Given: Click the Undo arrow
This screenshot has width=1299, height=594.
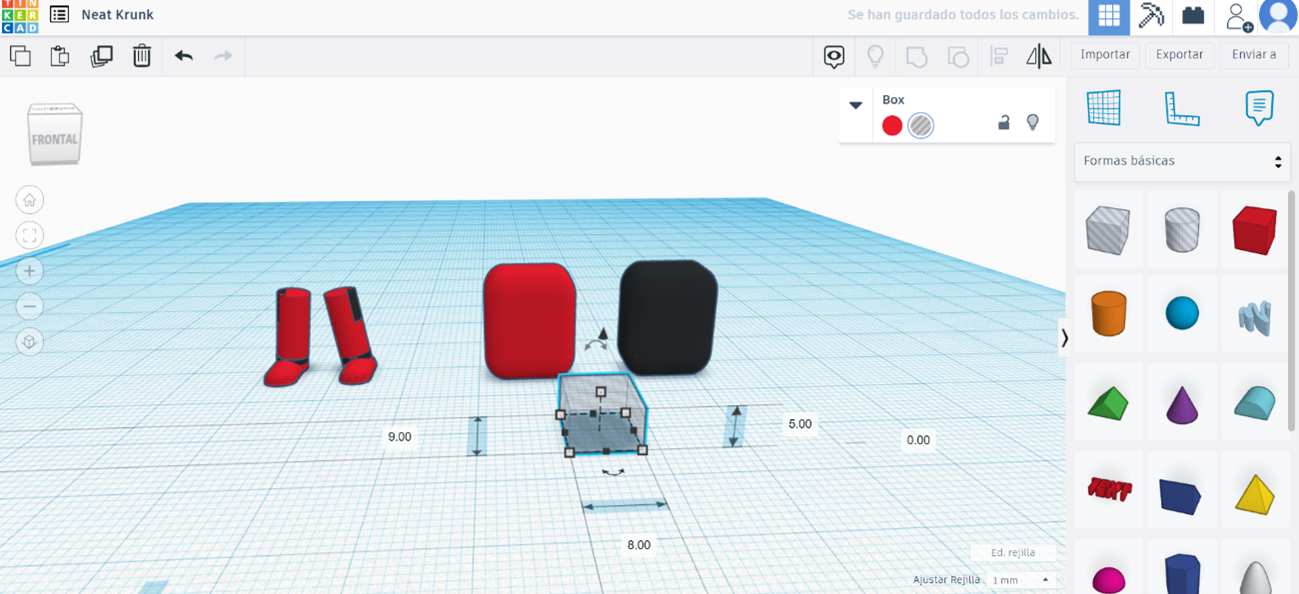Looking at the screenshot, I should click(183, 56).
